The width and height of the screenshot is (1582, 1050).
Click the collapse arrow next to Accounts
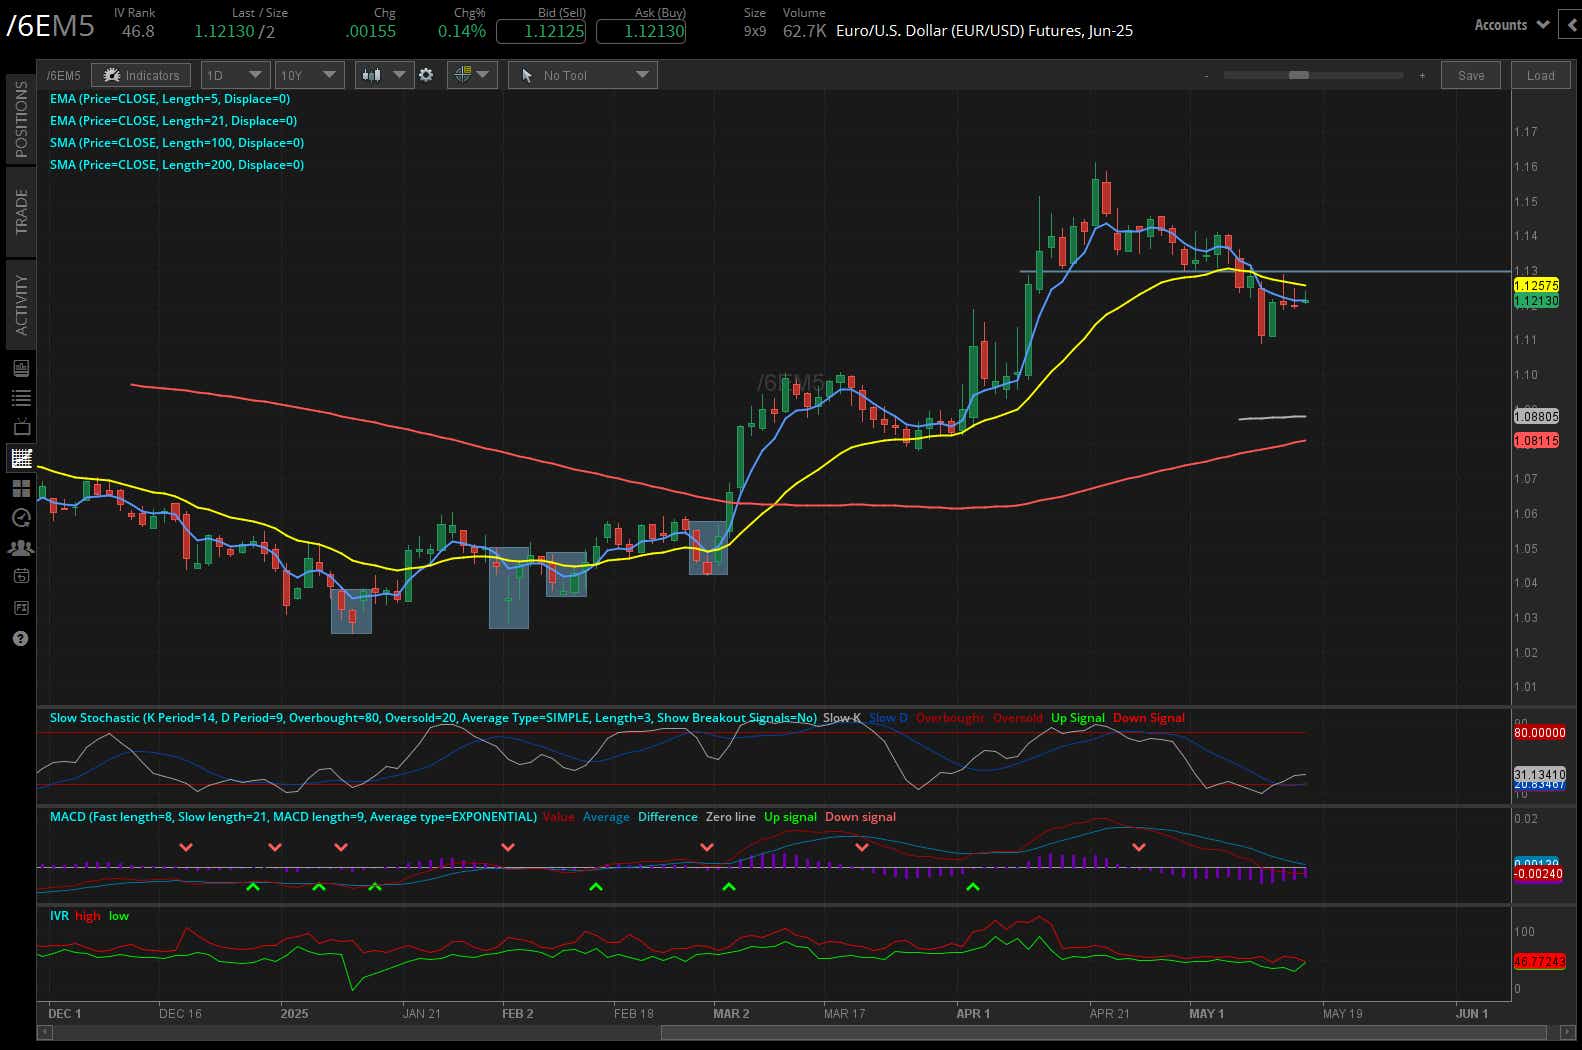point(1572,25)
